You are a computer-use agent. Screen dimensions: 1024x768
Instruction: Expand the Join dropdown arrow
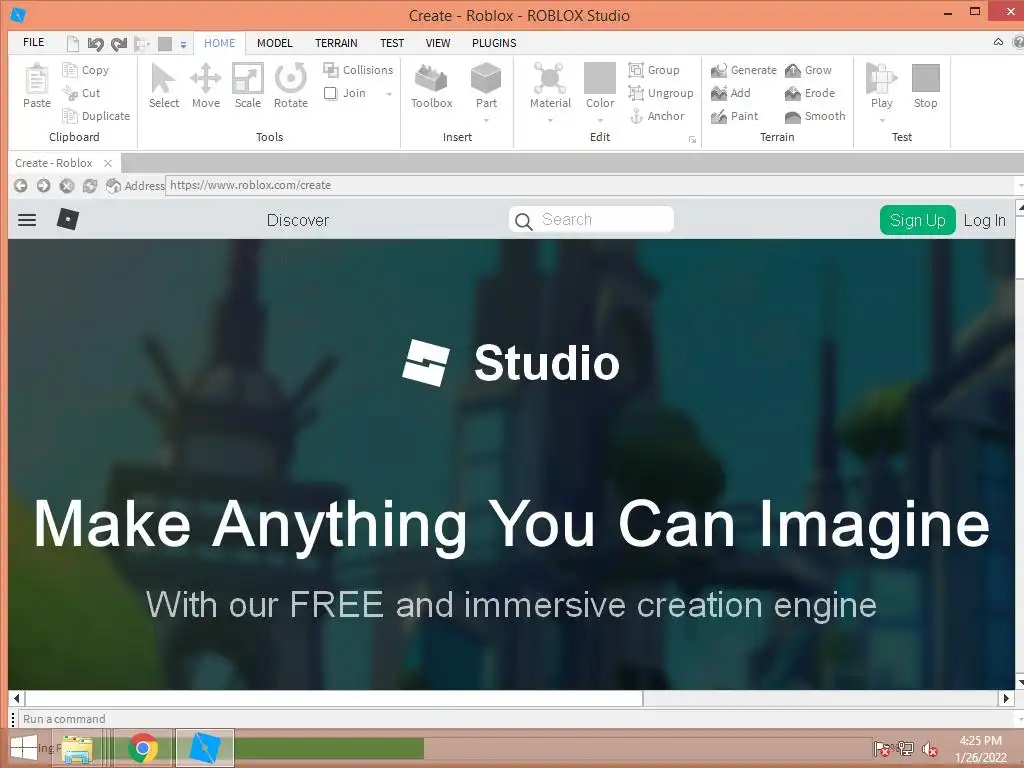tap(389, 94)
